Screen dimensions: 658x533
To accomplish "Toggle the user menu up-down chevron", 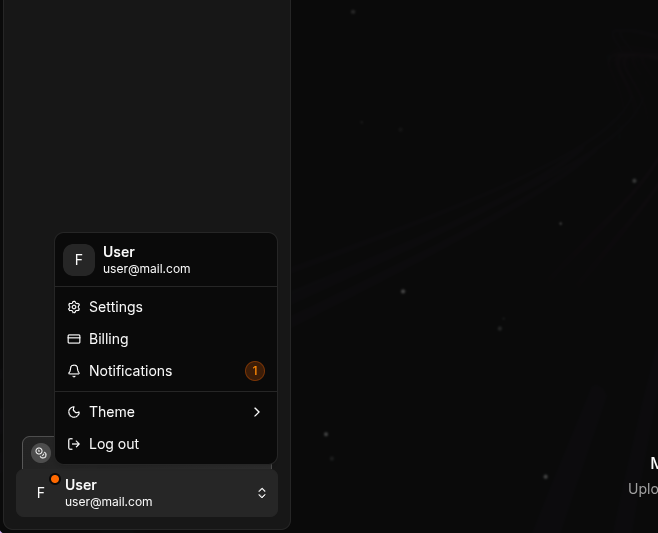I will tap(262, 493).
